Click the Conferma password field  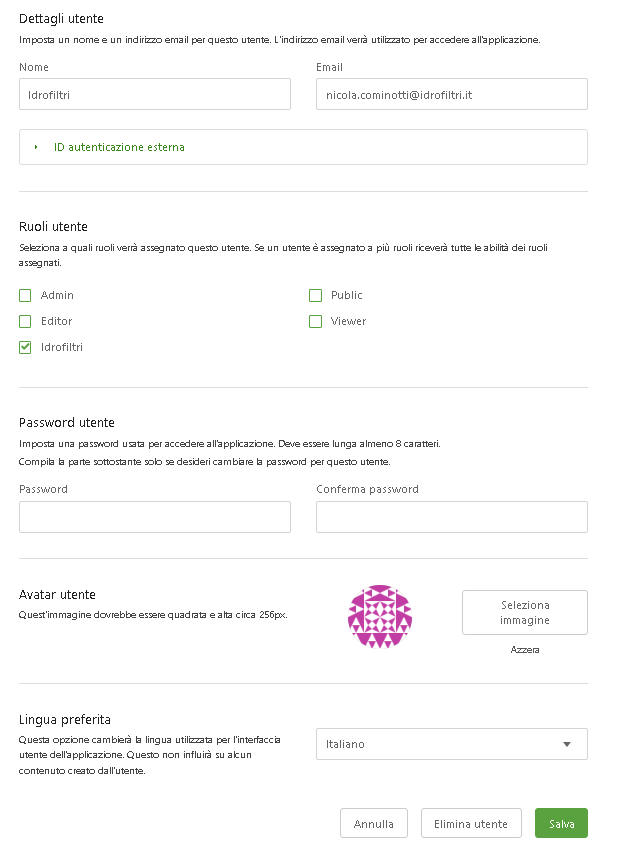(x=451, y=517)
